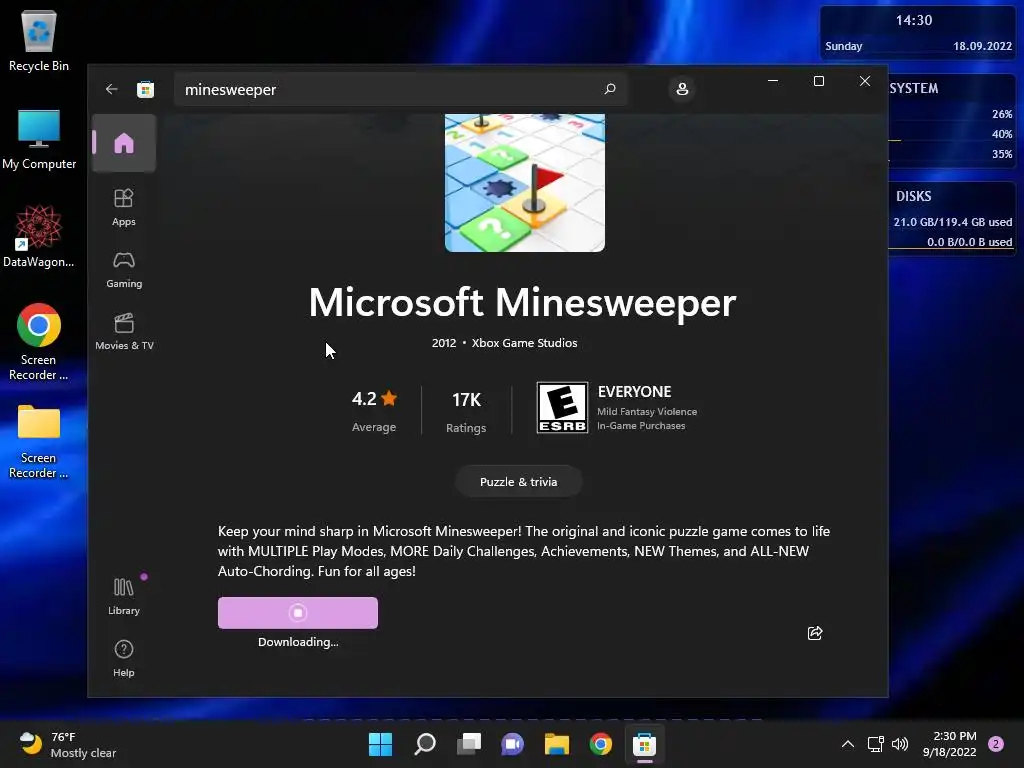Open the taskbar clock showing 2:30 PM
The image size is (1024, 768).
tap(949, 744)
